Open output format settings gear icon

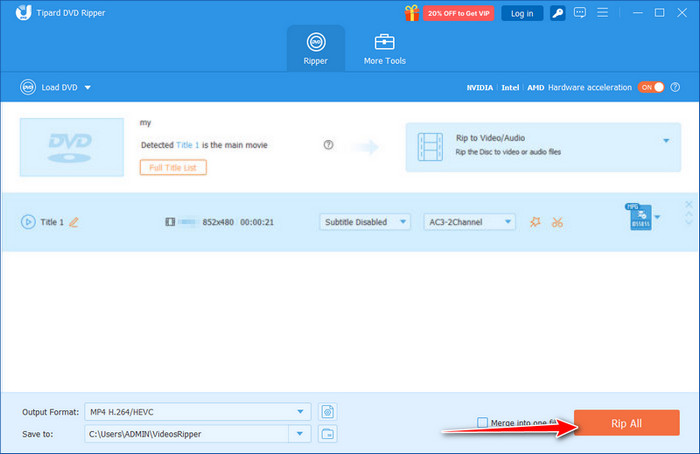[x=328, y=411]
